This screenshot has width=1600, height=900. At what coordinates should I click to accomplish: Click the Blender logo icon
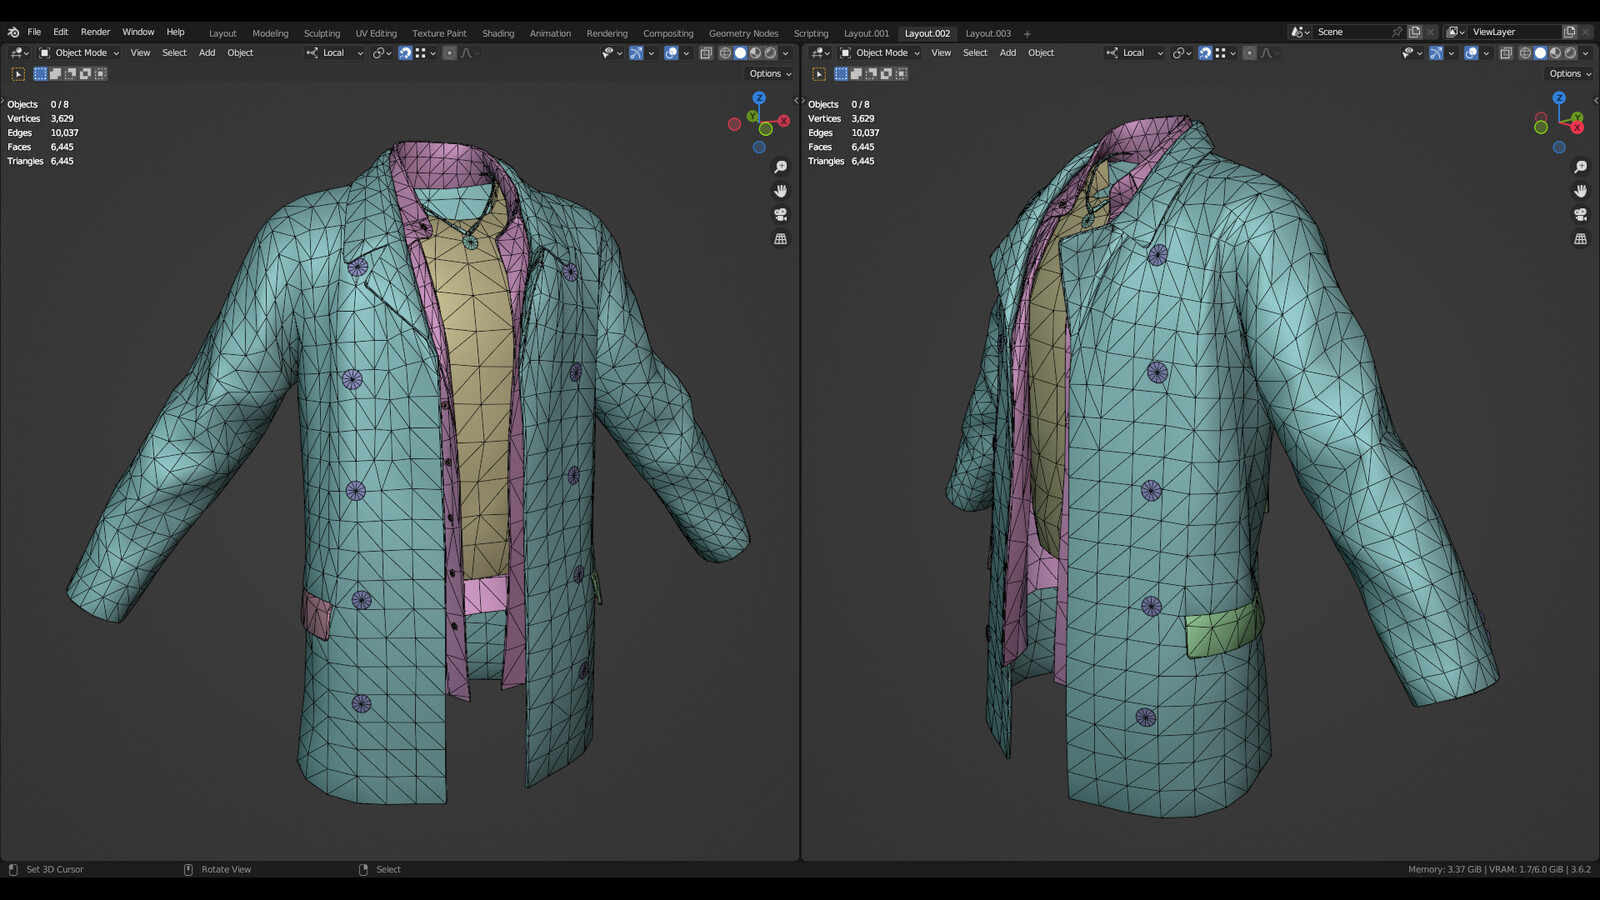pyautogui.click(x=13, y=32)
